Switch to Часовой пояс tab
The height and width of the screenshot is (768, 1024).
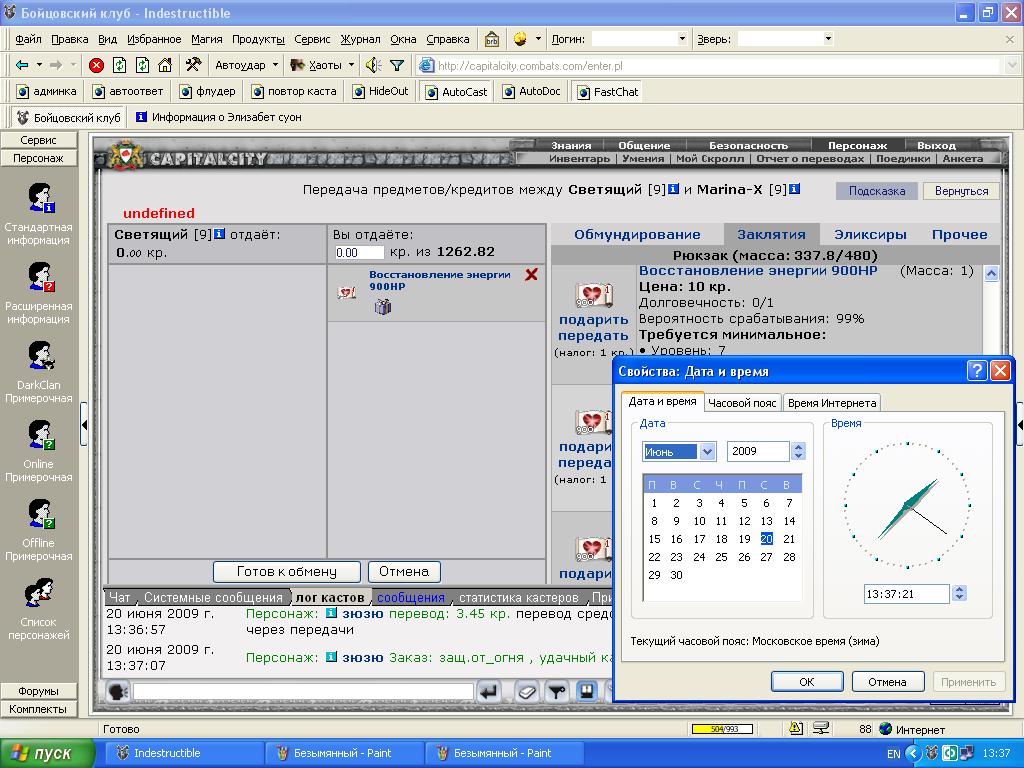pyautogui.click(x=742, y=403)
